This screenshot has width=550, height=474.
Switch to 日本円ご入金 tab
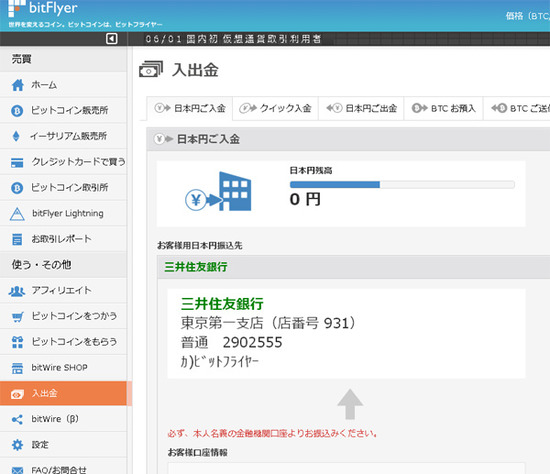pos(190,108)
